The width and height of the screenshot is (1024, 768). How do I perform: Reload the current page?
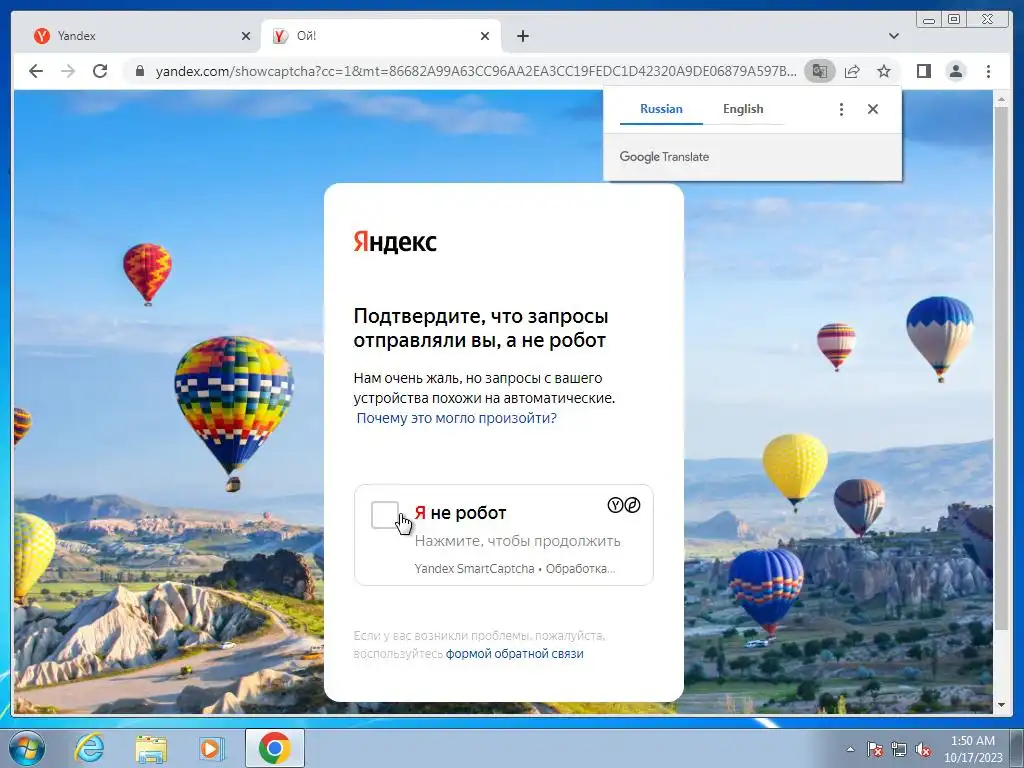click(x=100, y=71)
